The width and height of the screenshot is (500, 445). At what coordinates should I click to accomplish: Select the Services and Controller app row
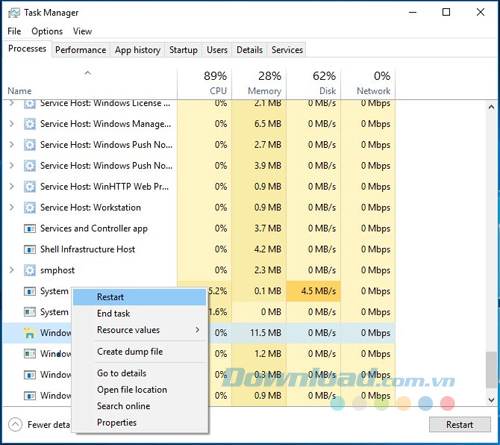pyautogui.click(x=199, y=229)
